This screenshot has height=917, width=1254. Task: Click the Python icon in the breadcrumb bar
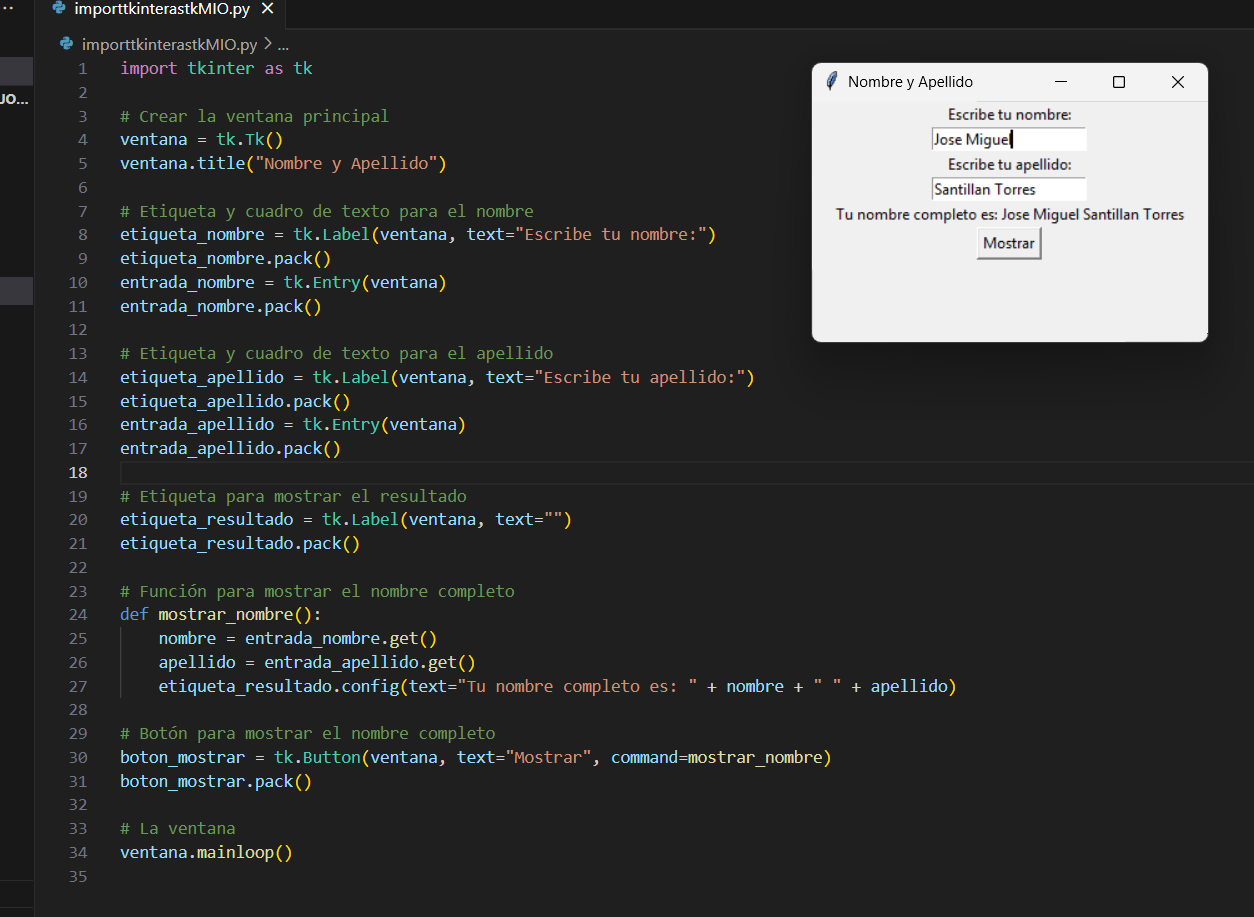coord(67,44)
